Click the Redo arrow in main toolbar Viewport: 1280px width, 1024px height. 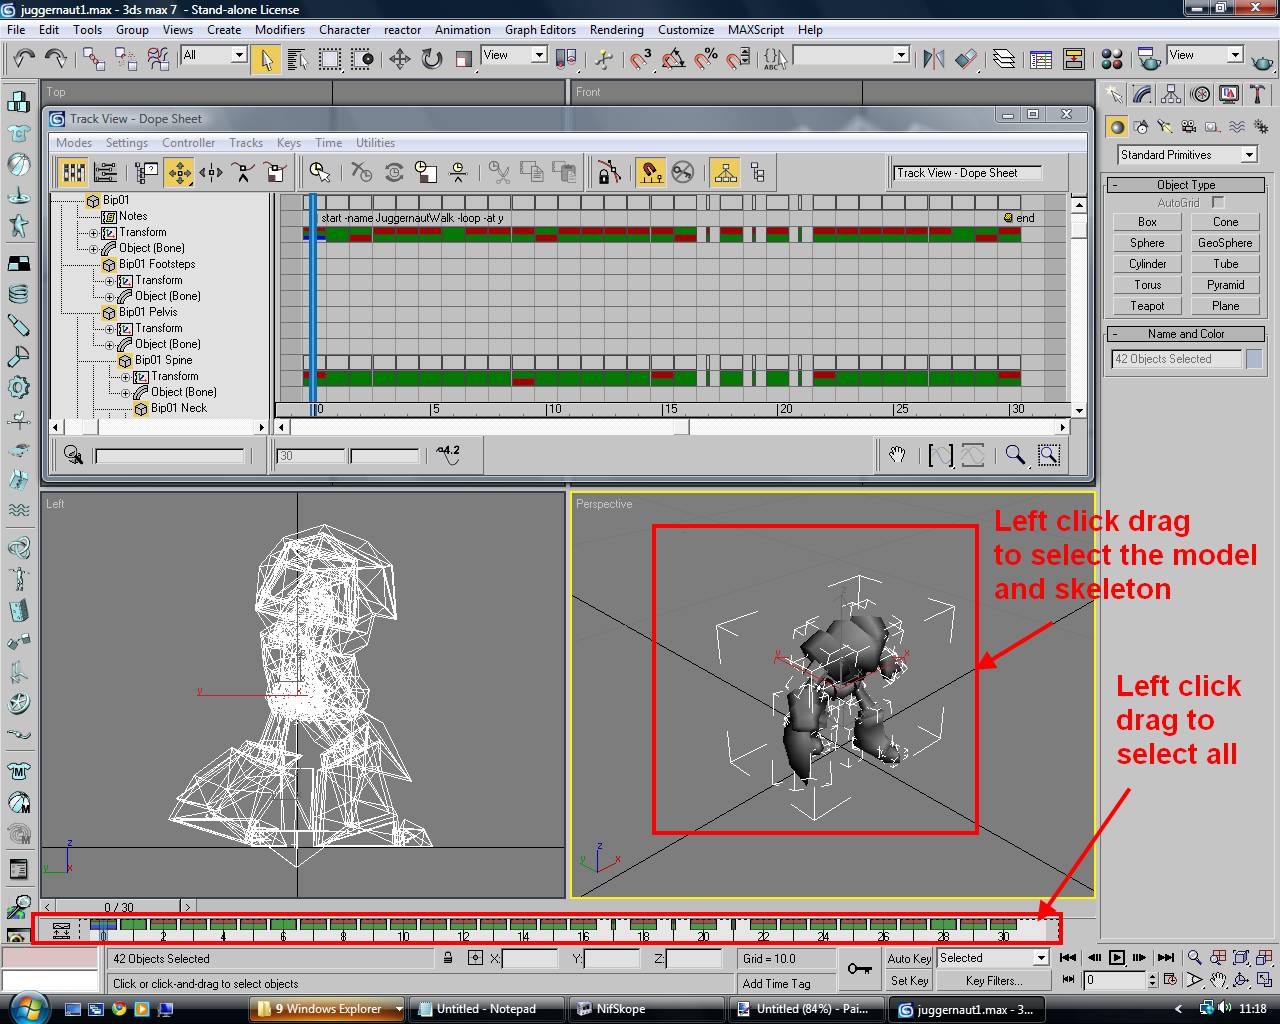tap(55, 59)
